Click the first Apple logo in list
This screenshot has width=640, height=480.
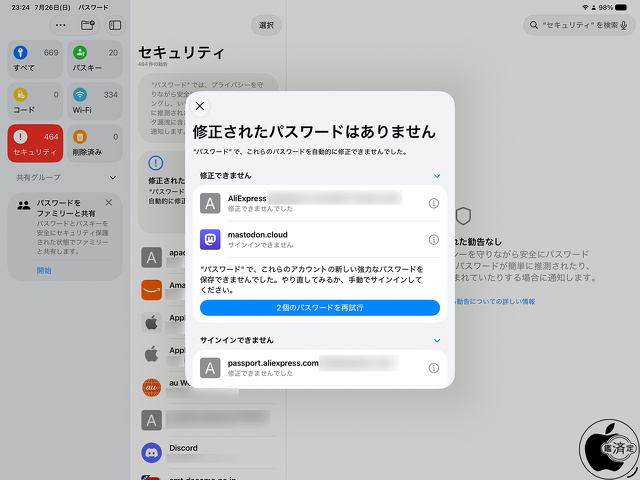(x=151, y=322)
